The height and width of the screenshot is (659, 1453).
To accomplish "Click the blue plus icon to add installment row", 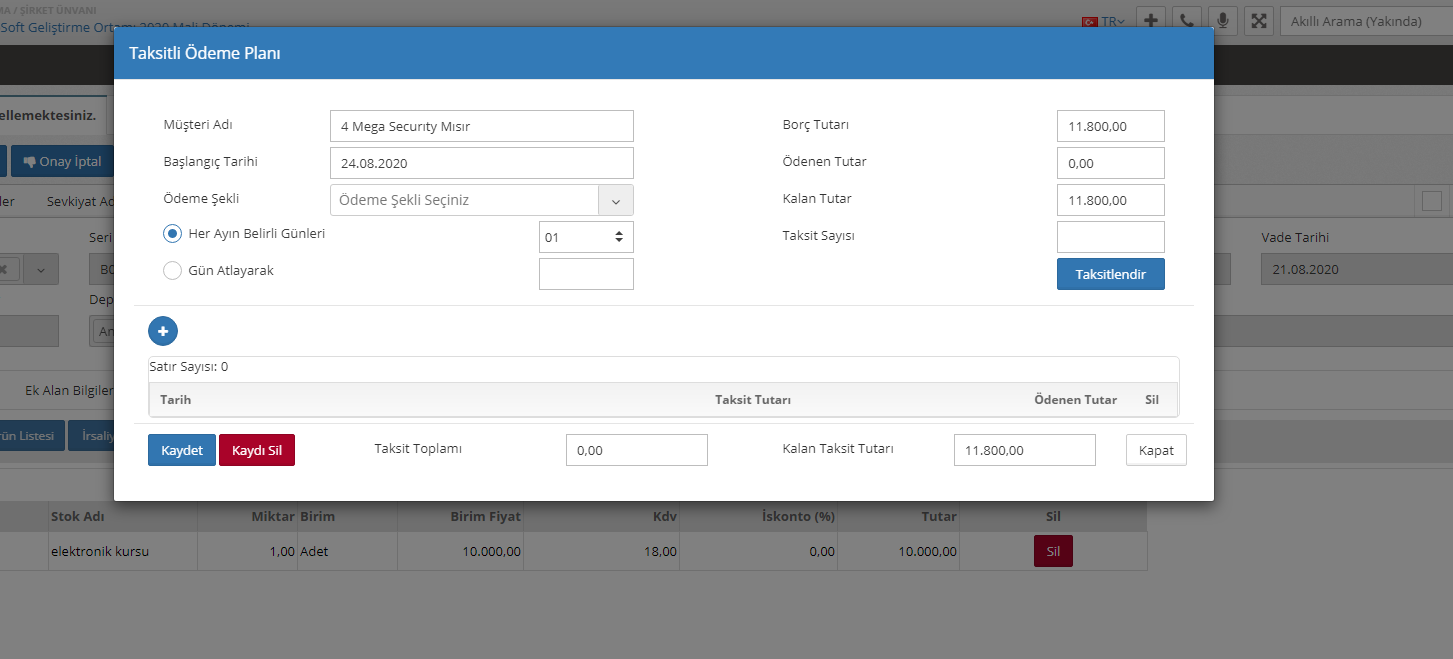I will pos(163,331).
